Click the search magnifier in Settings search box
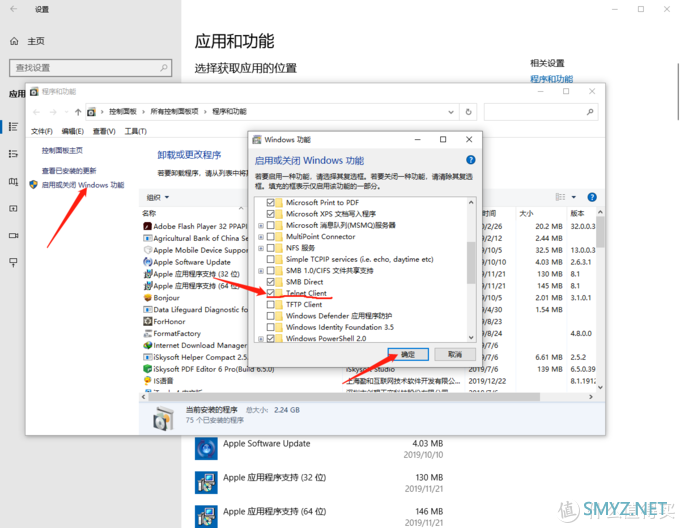This screenshot has height=528, width=680. pos(163,68)
